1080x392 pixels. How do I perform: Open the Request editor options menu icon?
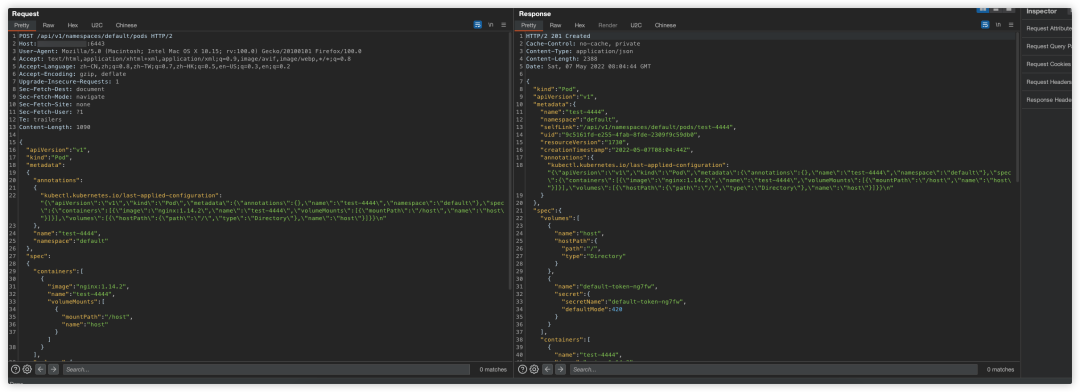click(x=503, y=25)
